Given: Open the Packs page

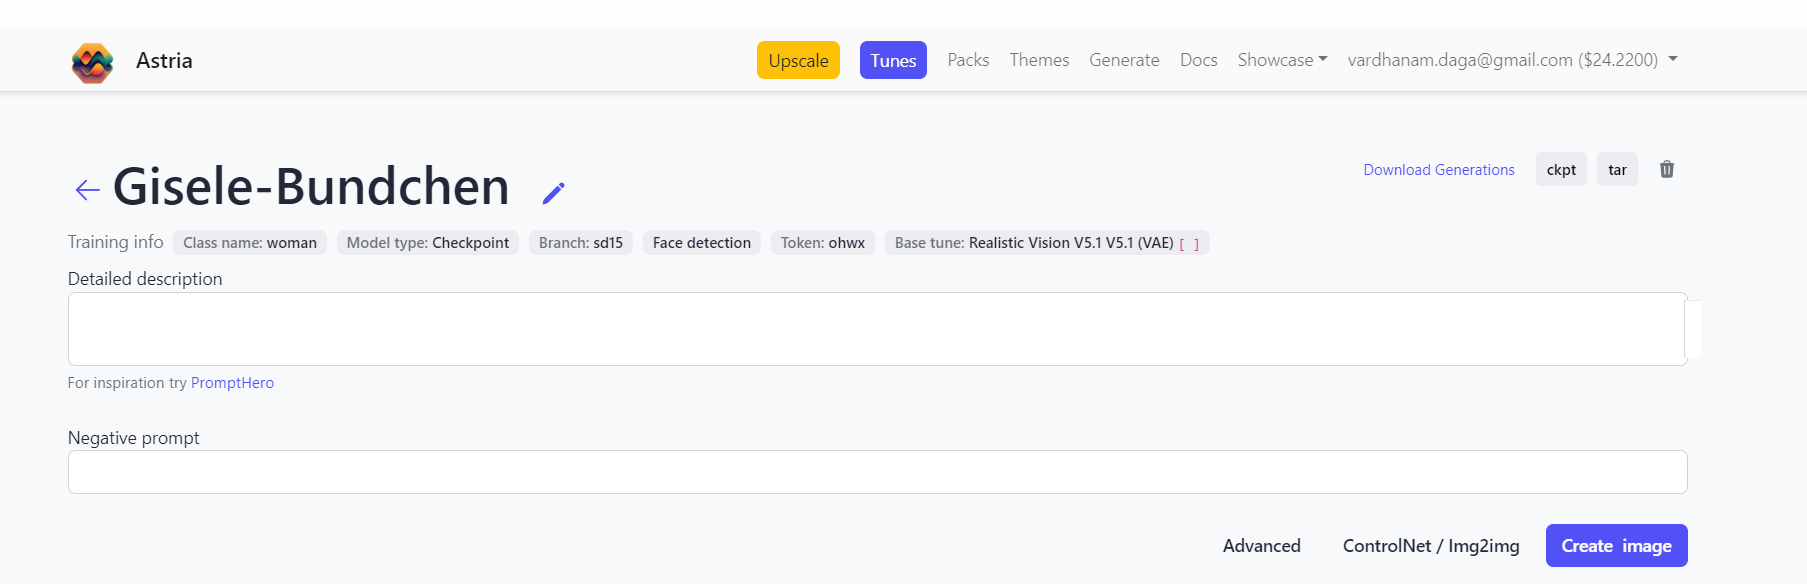Looking at the screenshot, I should pyautogui.click(x=968, y=60).
